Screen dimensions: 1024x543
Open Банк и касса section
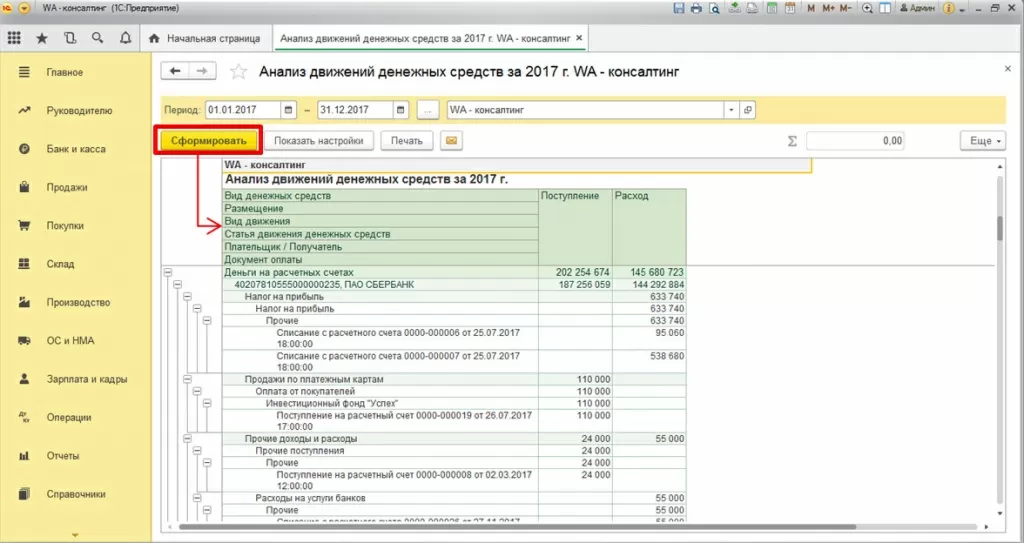76,149
